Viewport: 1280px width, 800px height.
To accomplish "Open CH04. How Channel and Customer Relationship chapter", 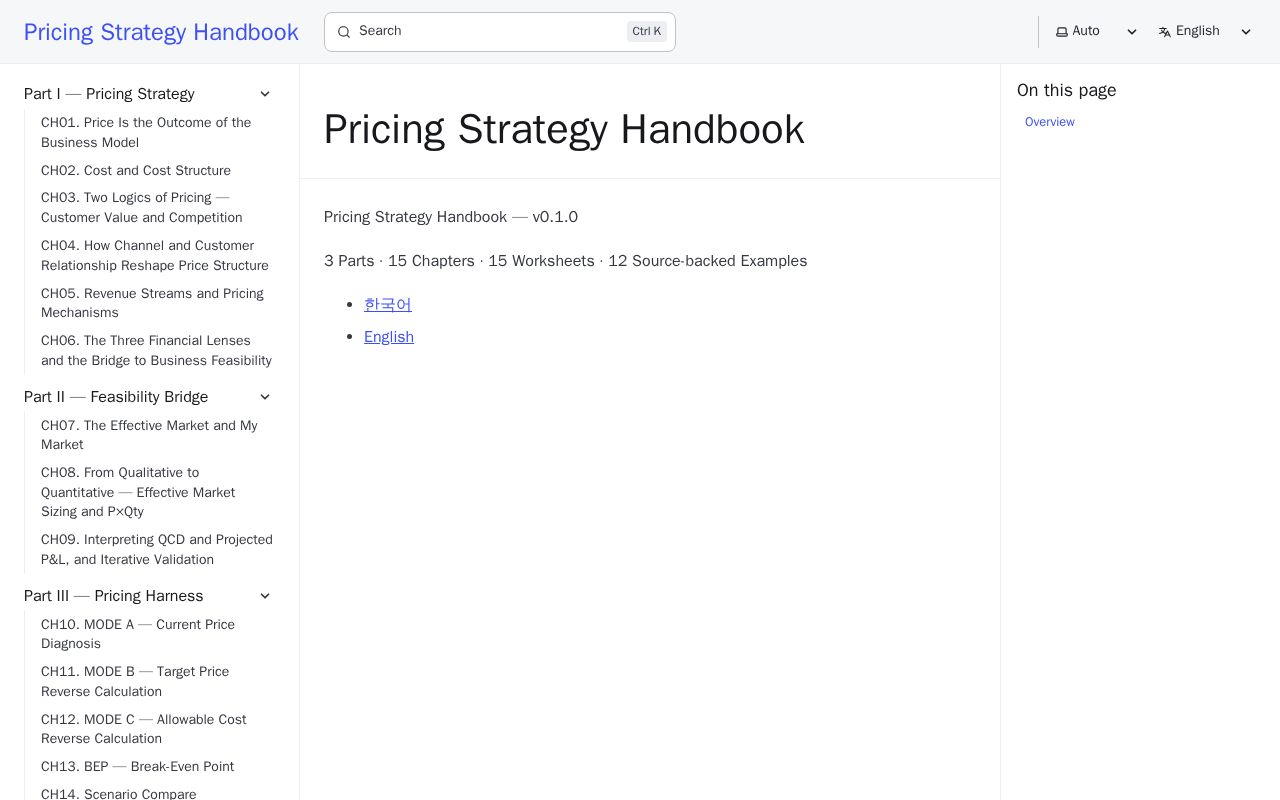I will coord(157,256).
